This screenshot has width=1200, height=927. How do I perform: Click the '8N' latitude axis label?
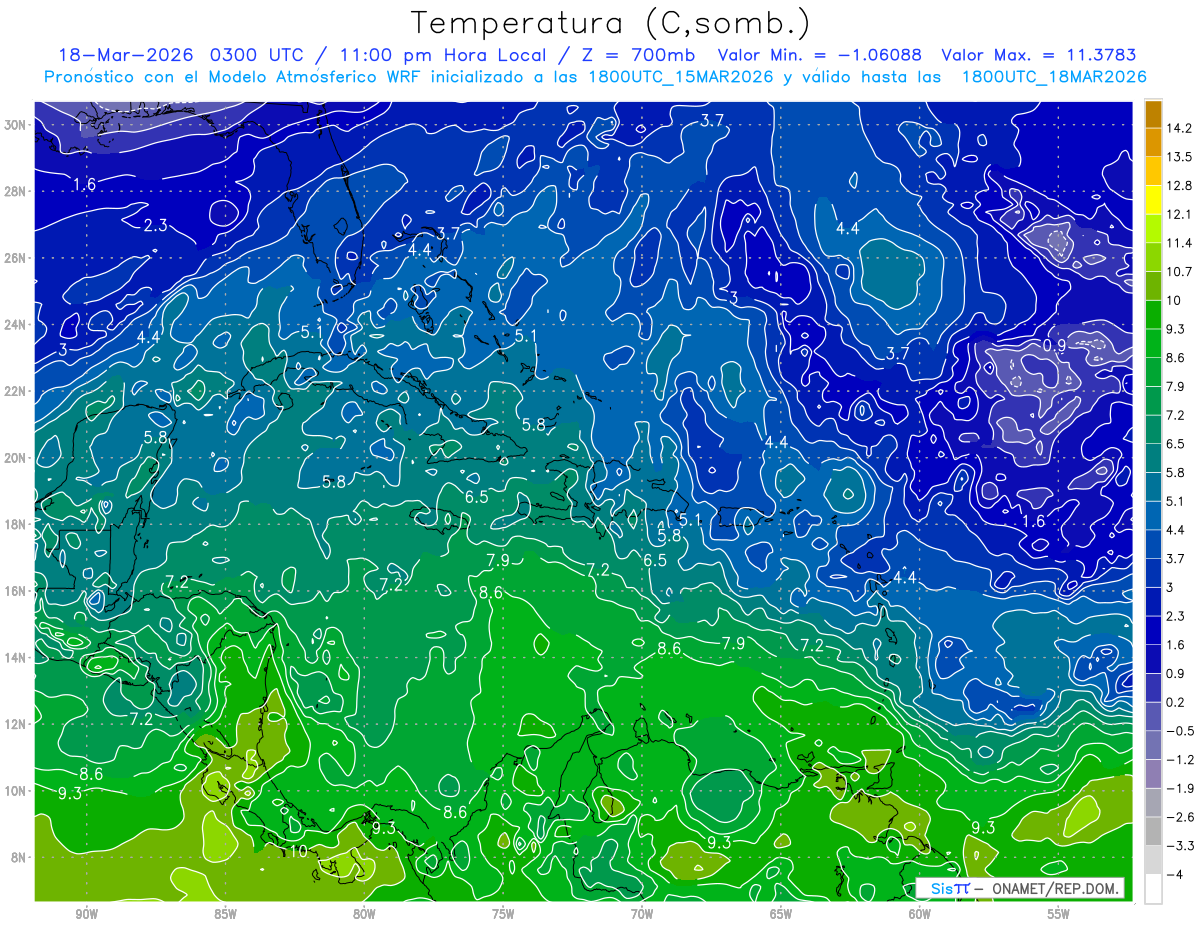20,857
